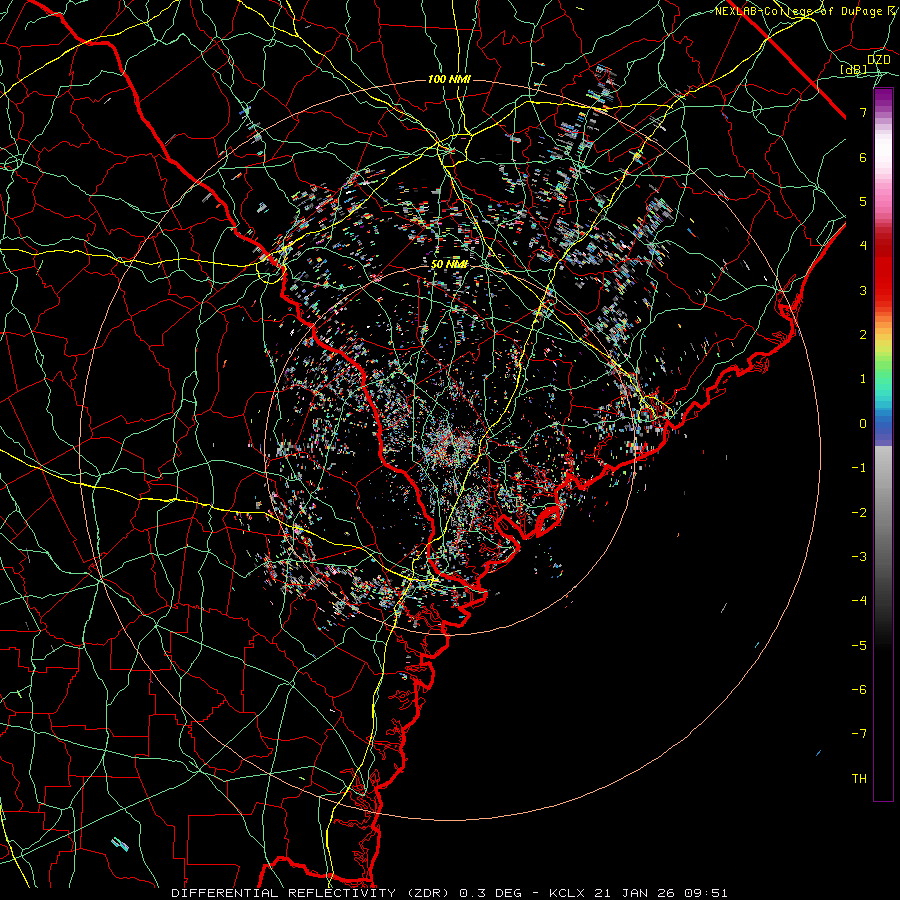This screenshot has width=900, height=900.
Task: Click the 0.3 DEG elevation text
Action: point(490,893)
